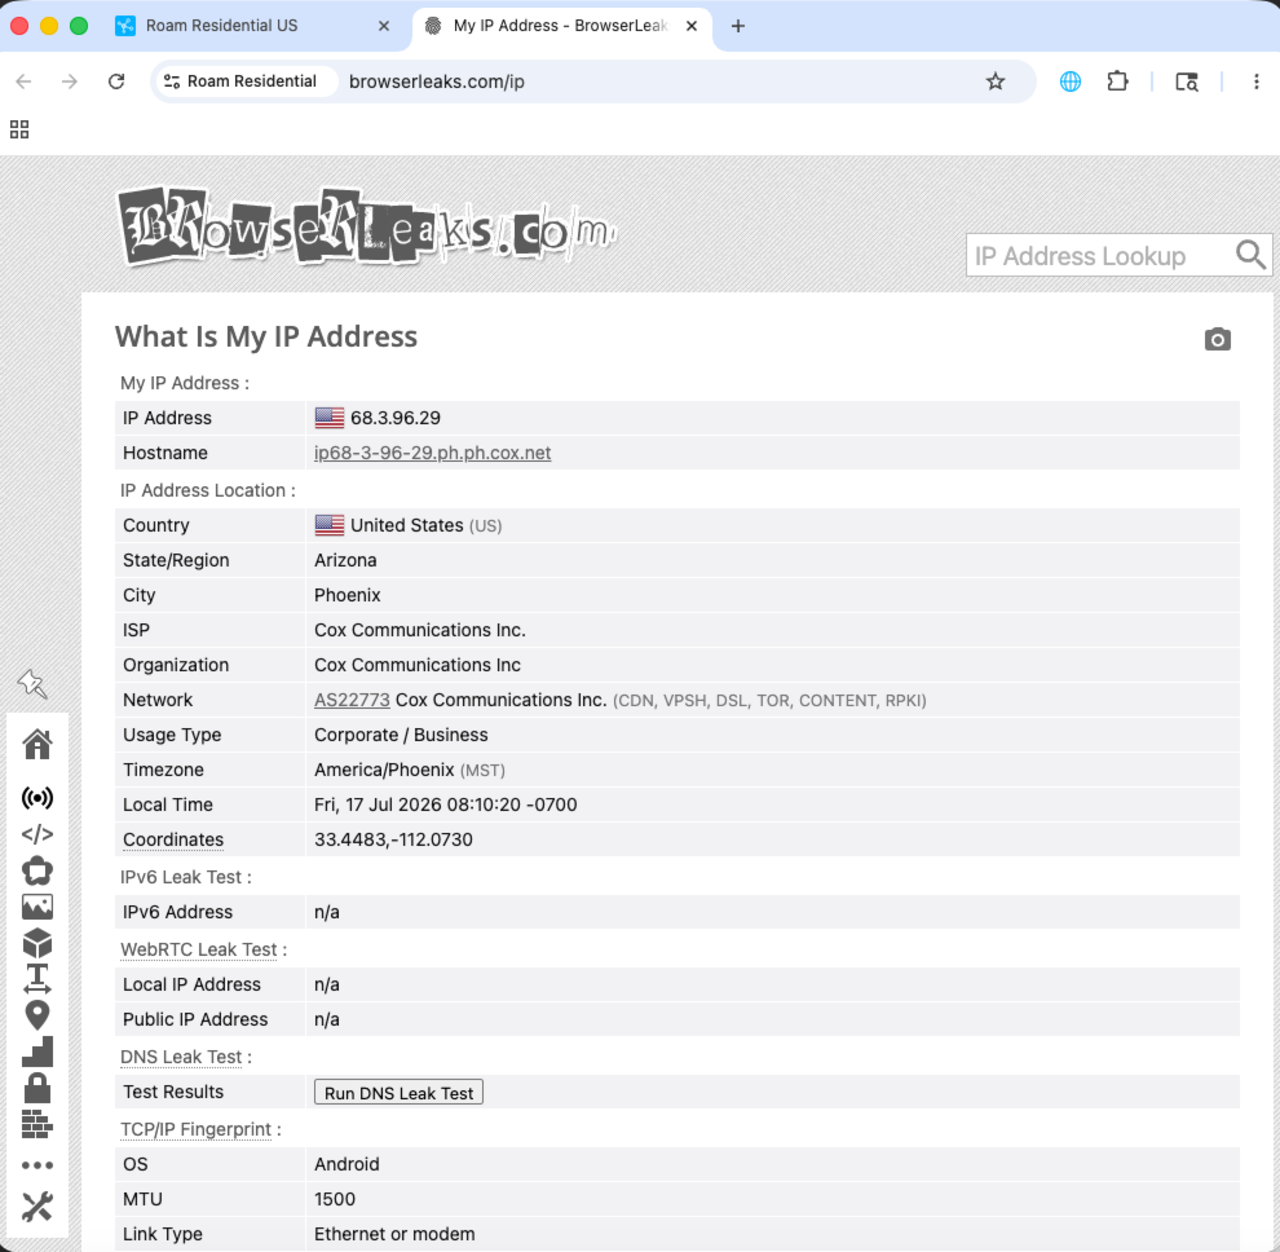Open the TCP/IP Fingerprint heading link
The height and width of the screenshot is (1252, 1280).
pos(196,1129)
